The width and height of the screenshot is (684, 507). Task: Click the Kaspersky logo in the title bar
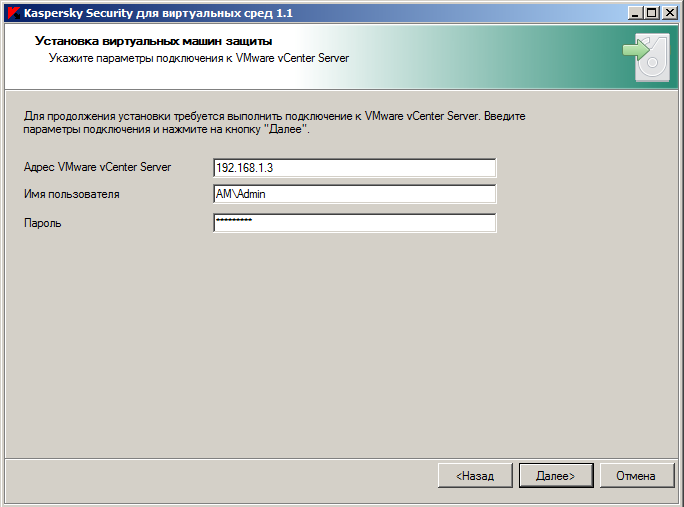[13, 13]
